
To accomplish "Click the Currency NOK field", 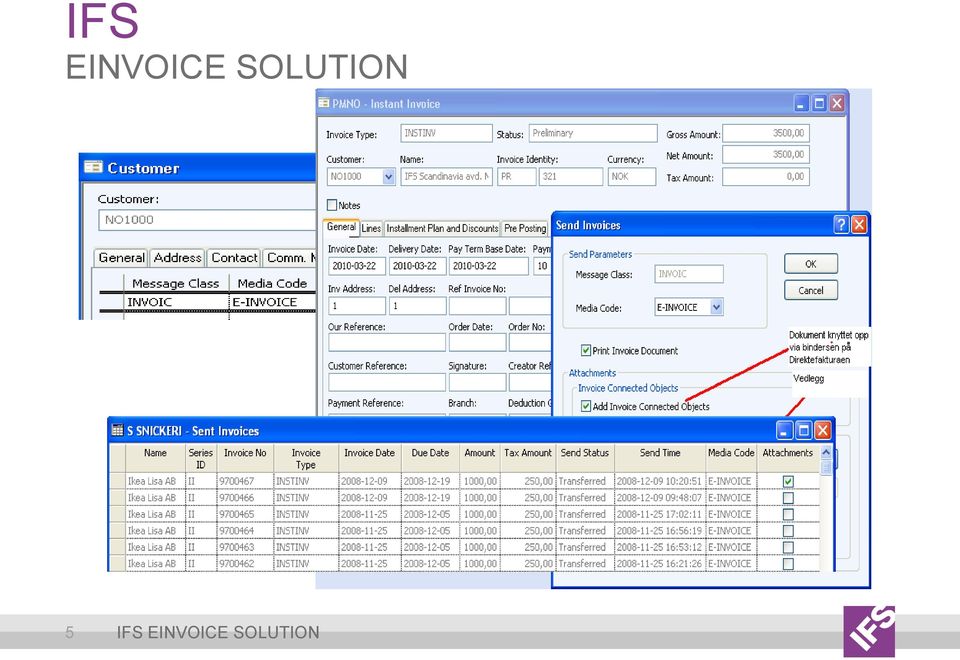I will 632,177.
